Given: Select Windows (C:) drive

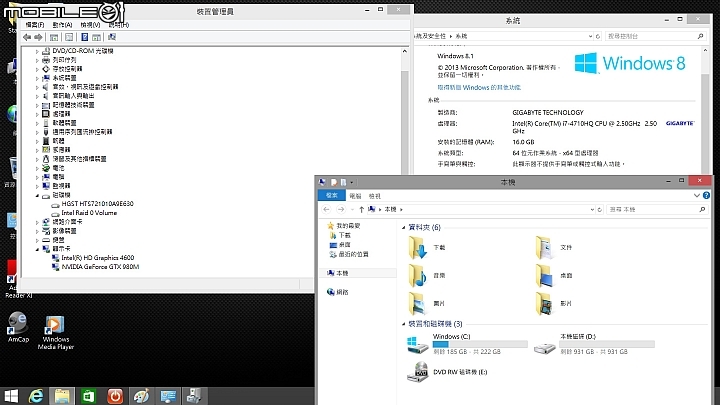Looking at the screenshot, I should point(467,344).
